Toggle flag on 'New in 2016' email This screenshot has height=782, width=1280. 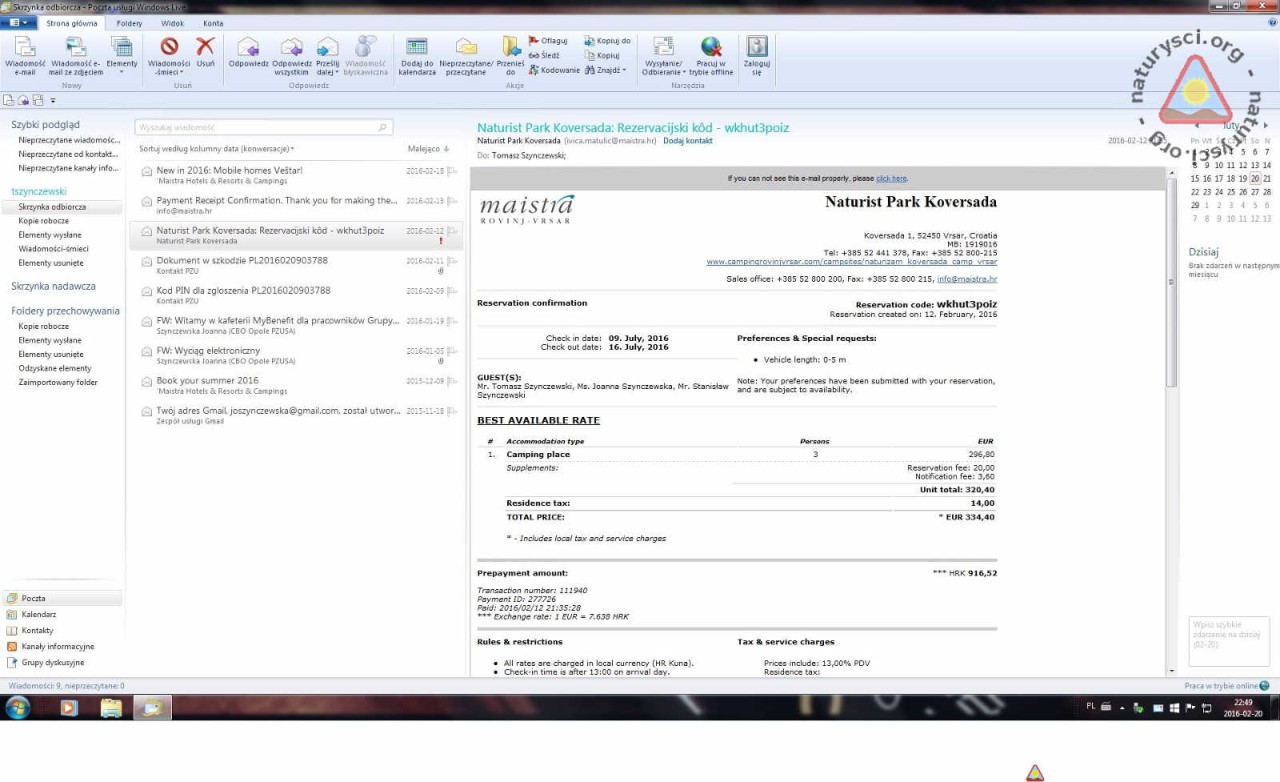click(x=453, y=171)
